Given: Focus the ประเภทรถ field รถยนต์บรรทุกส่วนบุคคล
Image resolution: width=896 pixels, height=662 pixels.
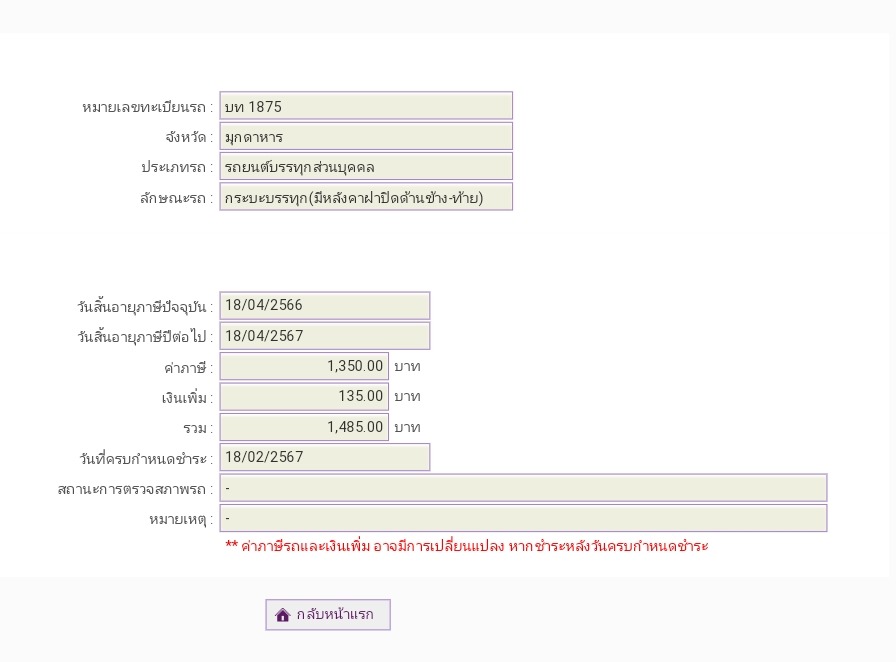Looking at the screenshot, I should point(366,167).
